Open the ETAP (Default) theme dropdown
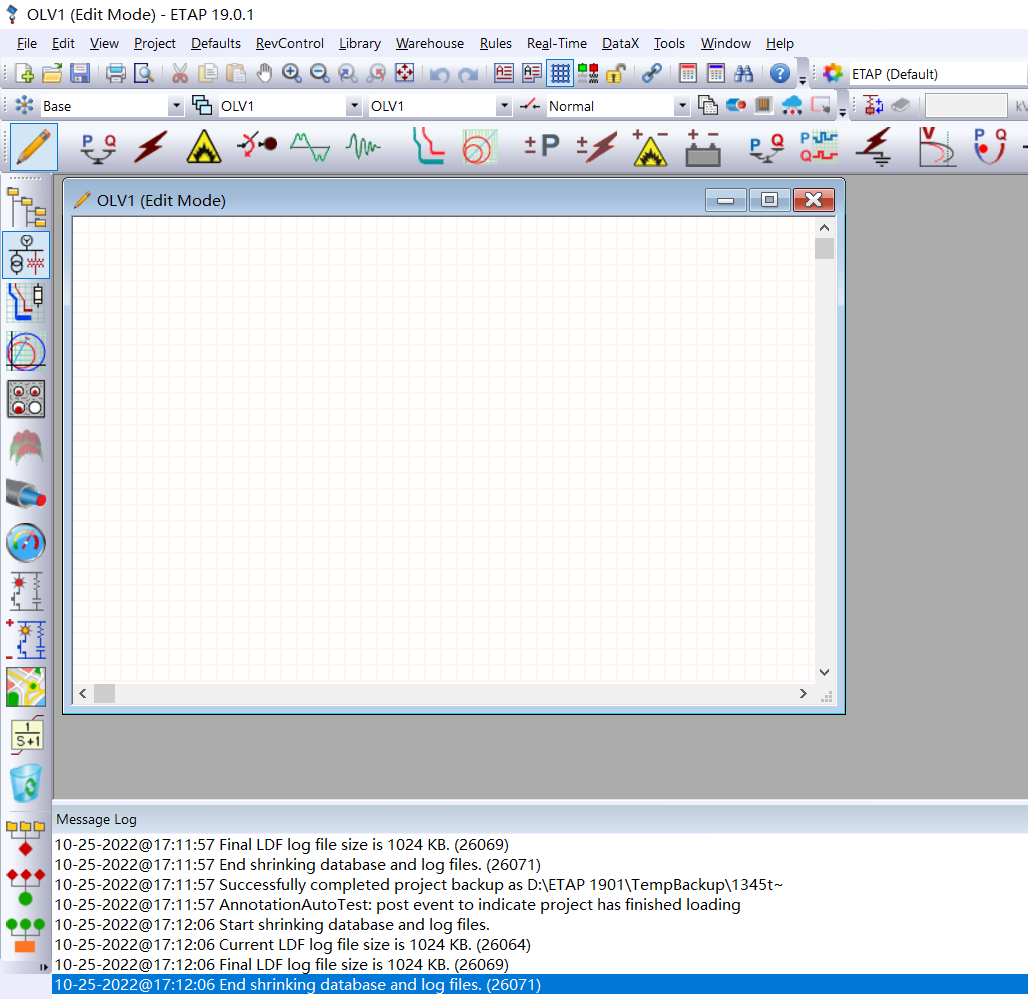 pos(938,74)
